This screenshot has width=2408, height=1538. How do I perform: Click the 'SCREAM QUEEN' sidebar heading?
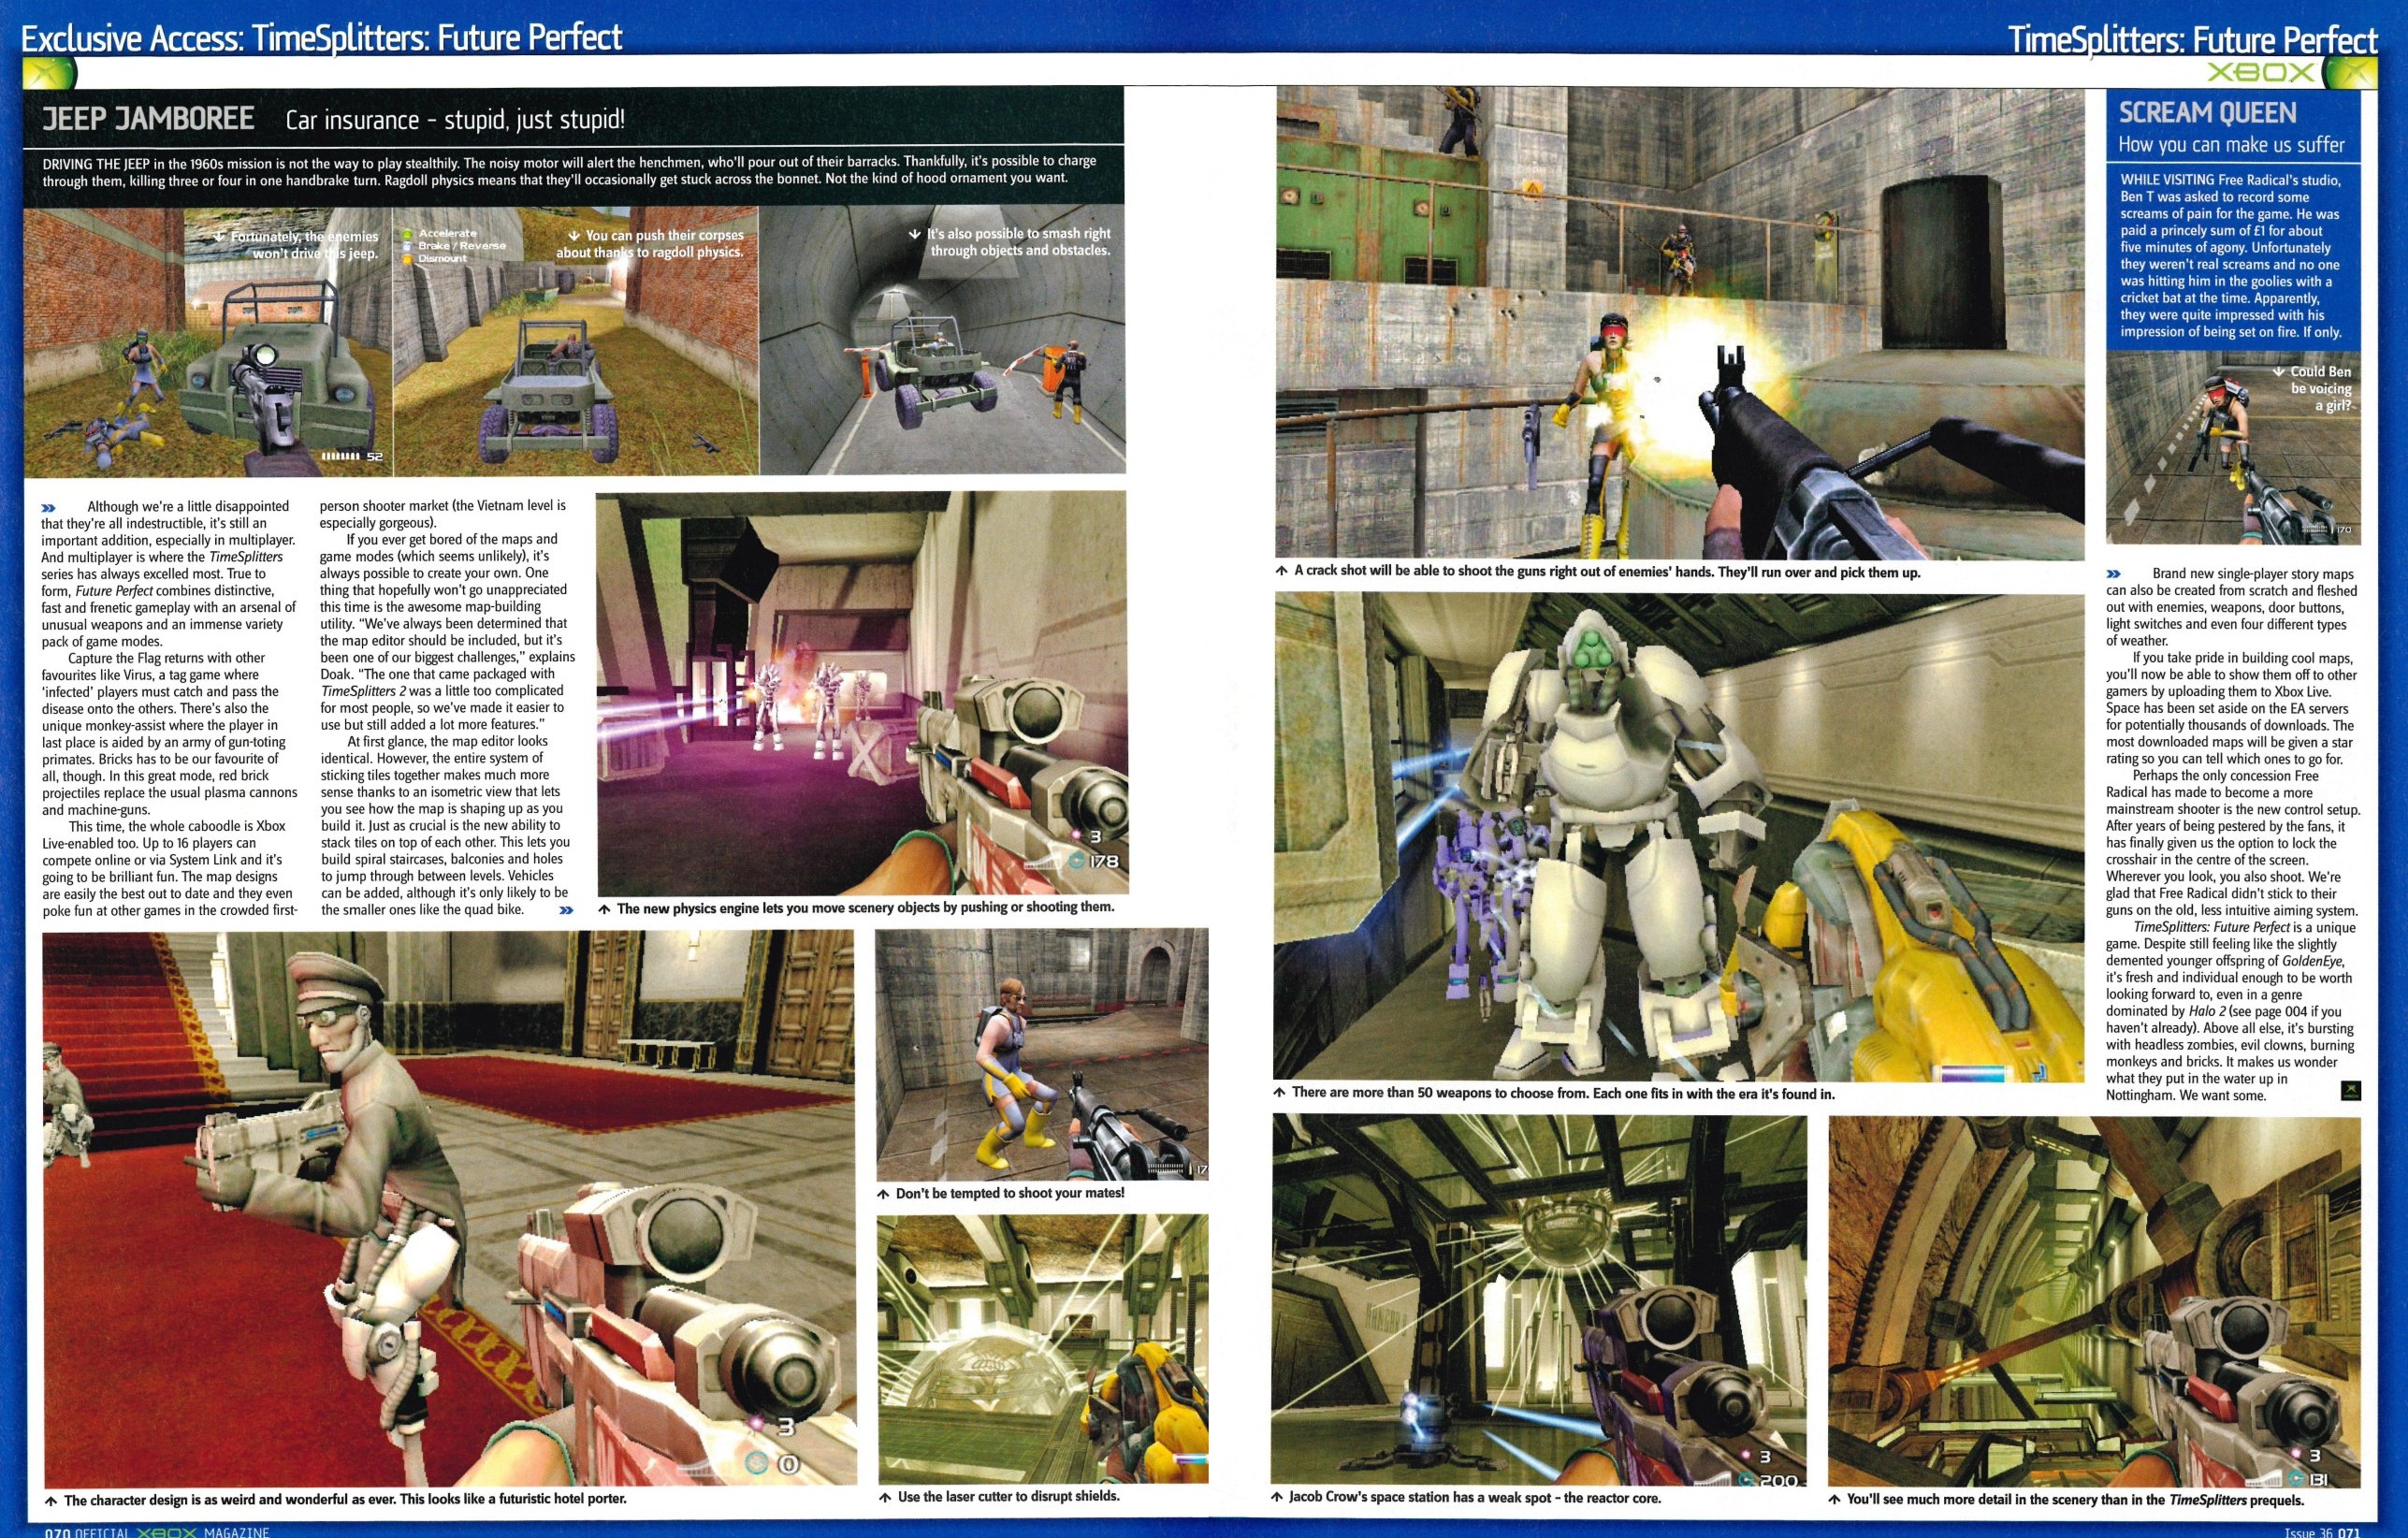coord(2207,112)
